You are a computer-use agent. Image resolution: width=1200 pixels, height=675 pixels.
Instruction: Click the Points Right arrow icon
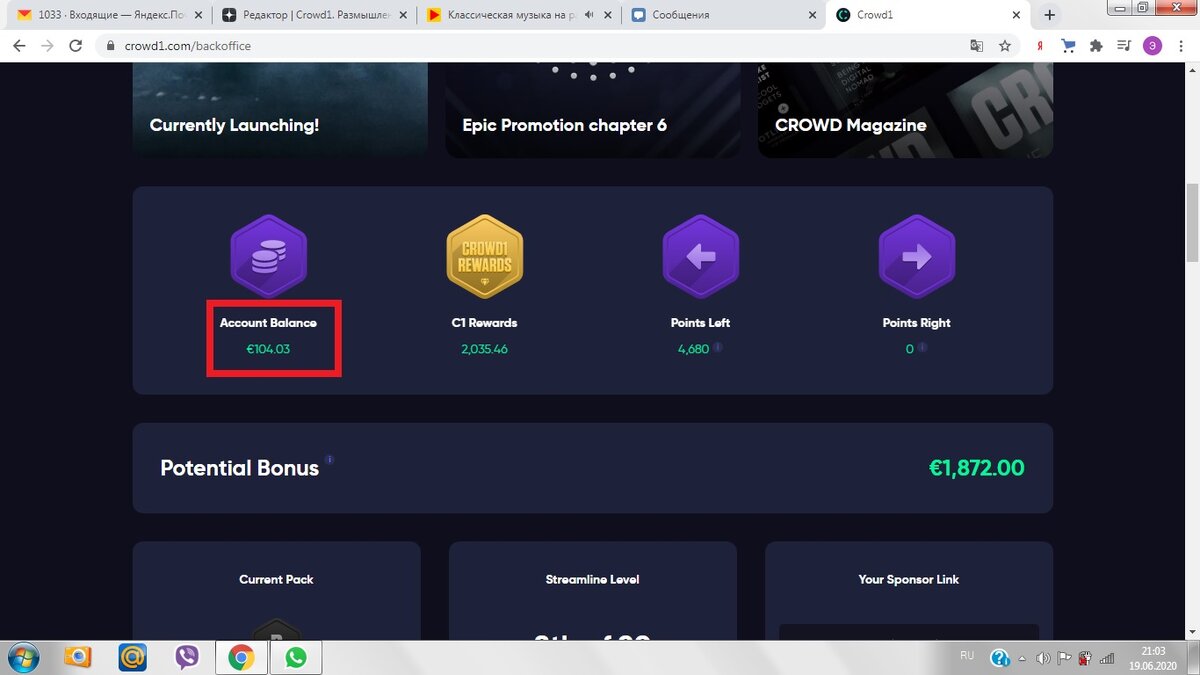[x=917, y=257]
